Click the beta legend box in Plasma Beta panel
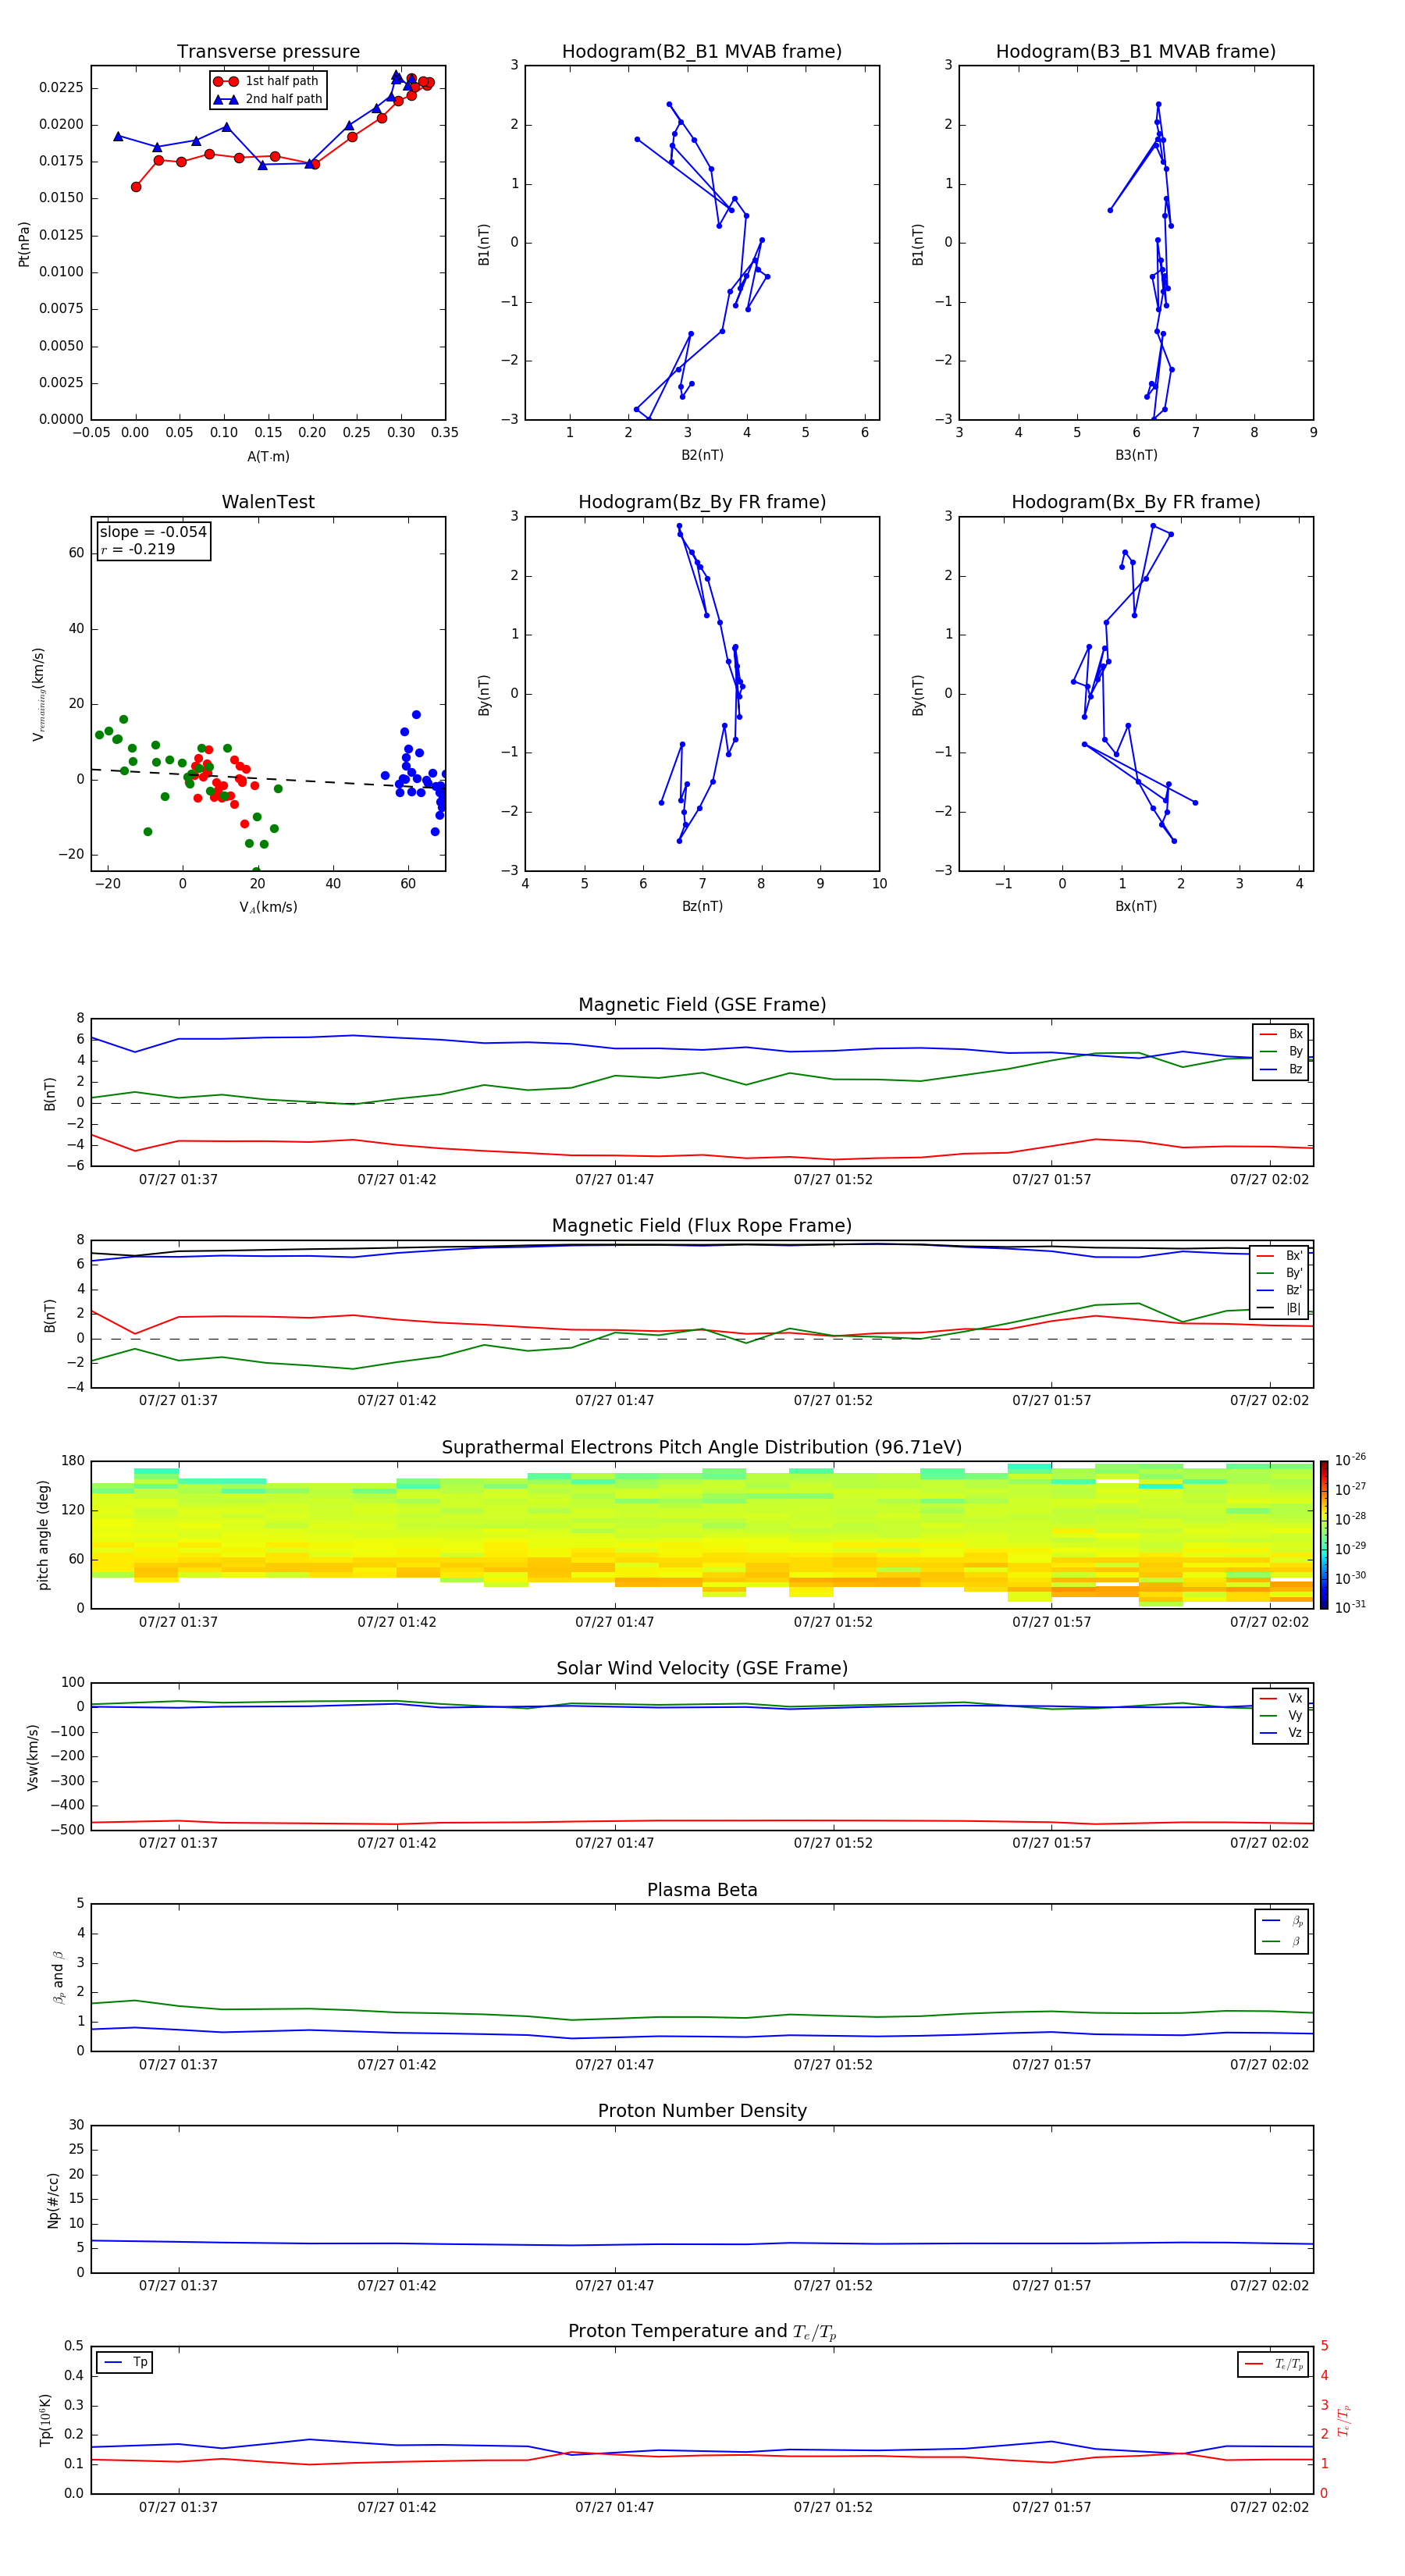The height and width of the screenshot is (2576, 1405). [1281, 1932]
